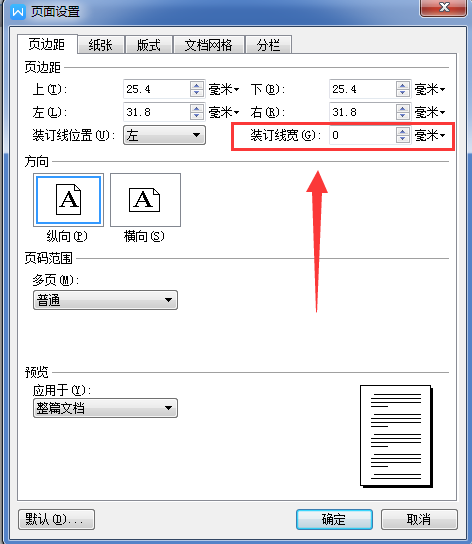
Task: Select the 纵向 portrait orientation icon
Action: pos(68,200)
